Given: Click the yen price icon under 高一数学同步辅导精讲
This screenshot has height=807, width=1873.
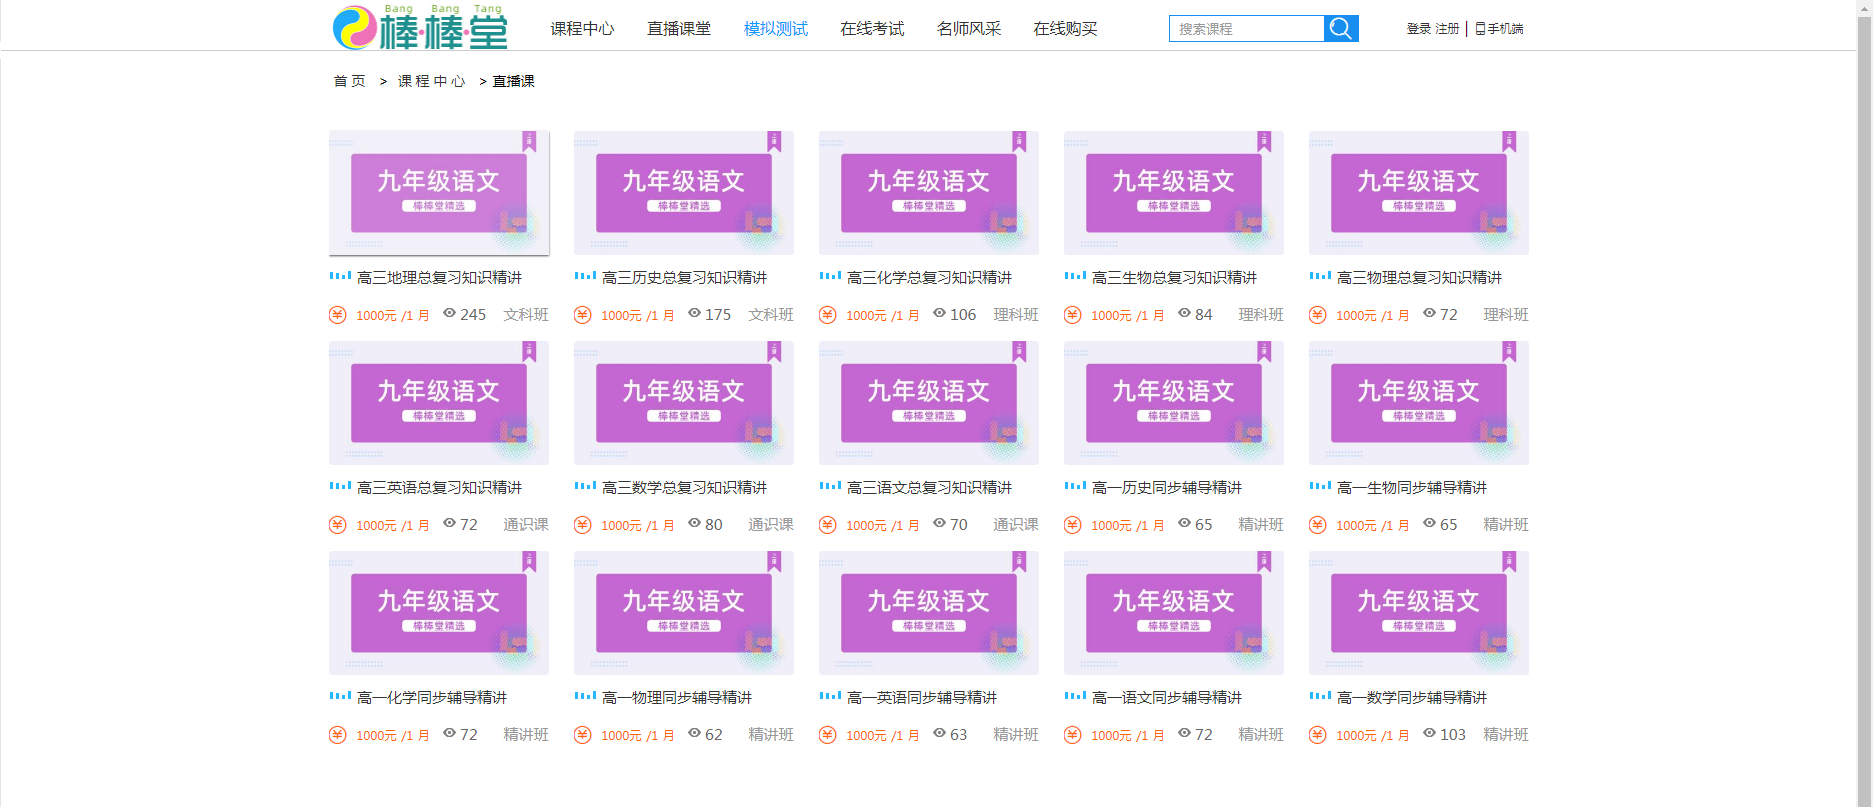Looking at the screenshot, I should (1318, 735).
